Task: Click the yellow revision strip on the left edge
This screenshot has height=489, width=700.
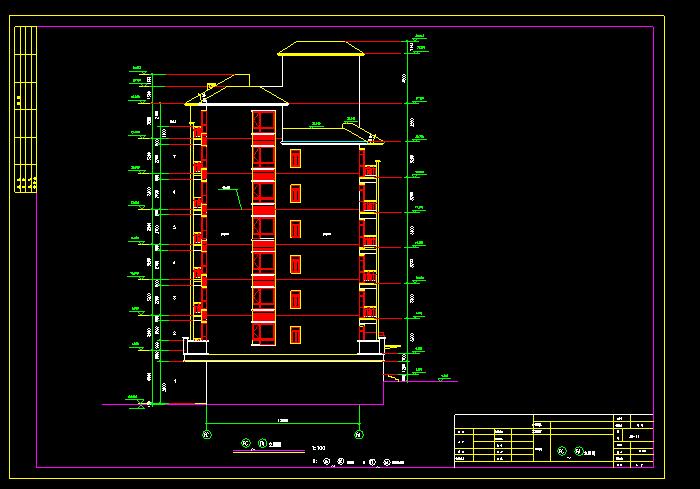Action: 25,110
